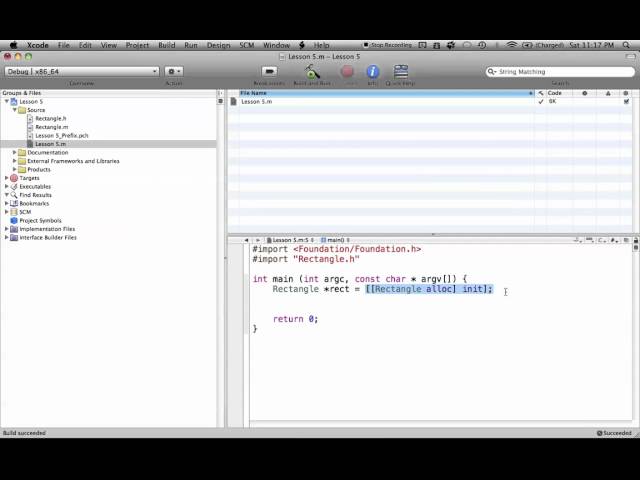Expand the SCM group
Viewport: 640px width, 480px height.
click(7, 212)
